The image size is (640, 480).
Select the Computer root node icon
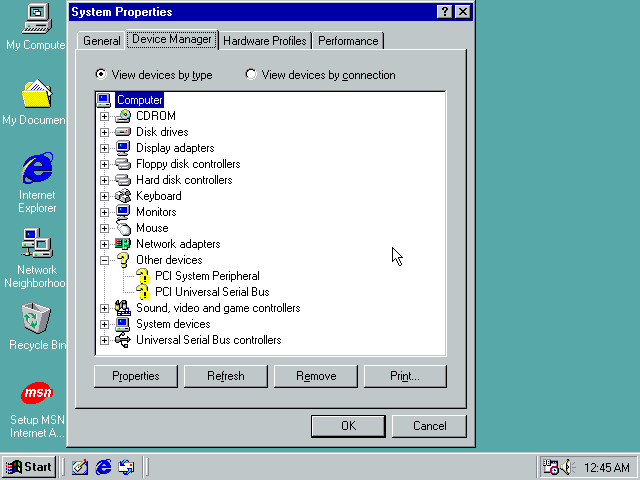[x=104, y=100]
